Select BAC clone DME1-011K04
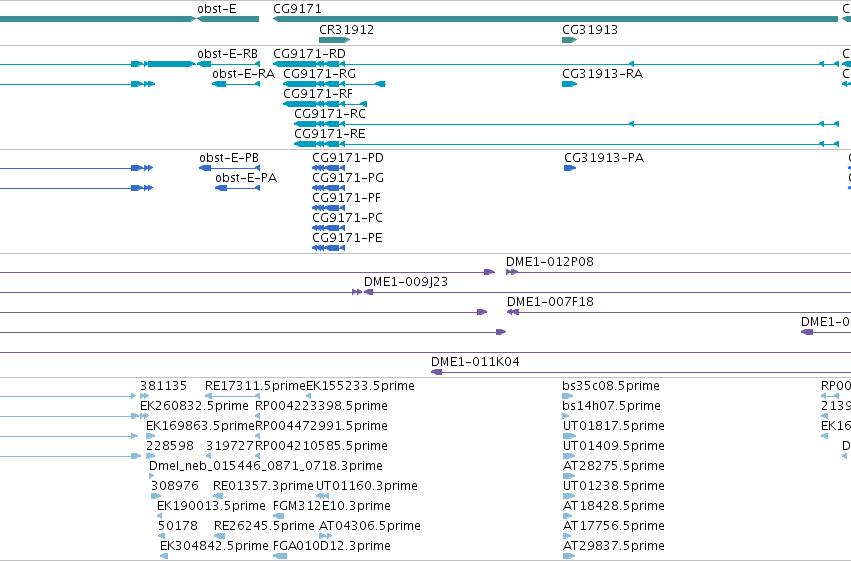The image size is (851, 561). (x=475, y=362)
